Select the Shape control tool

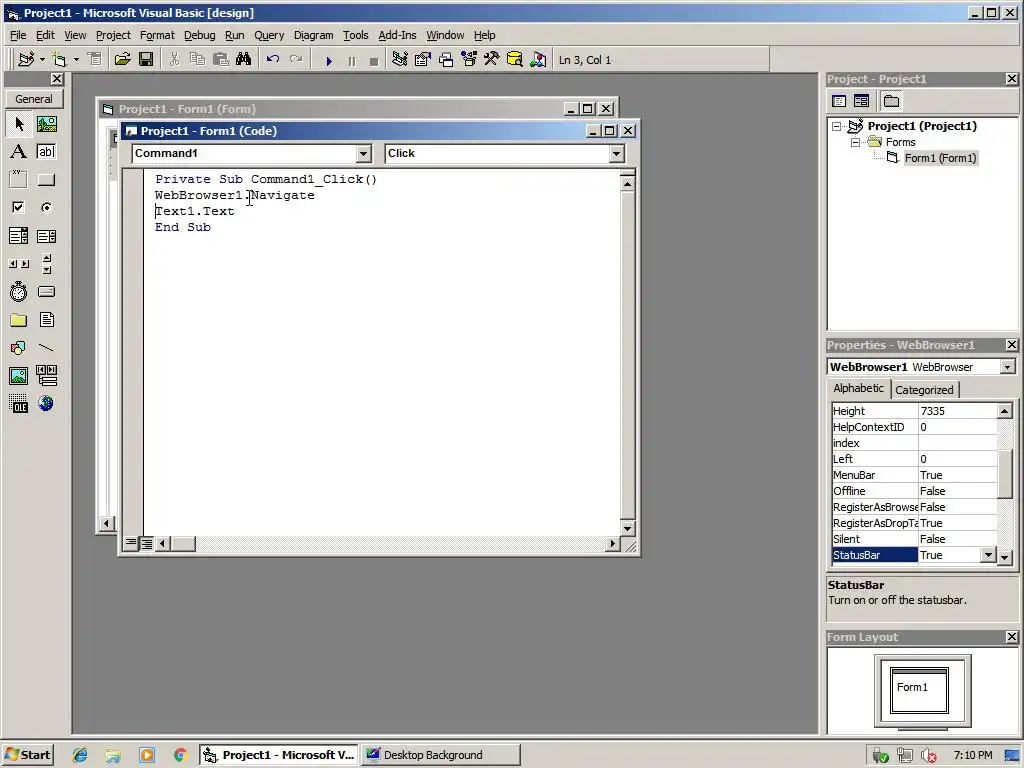[18, 347]
